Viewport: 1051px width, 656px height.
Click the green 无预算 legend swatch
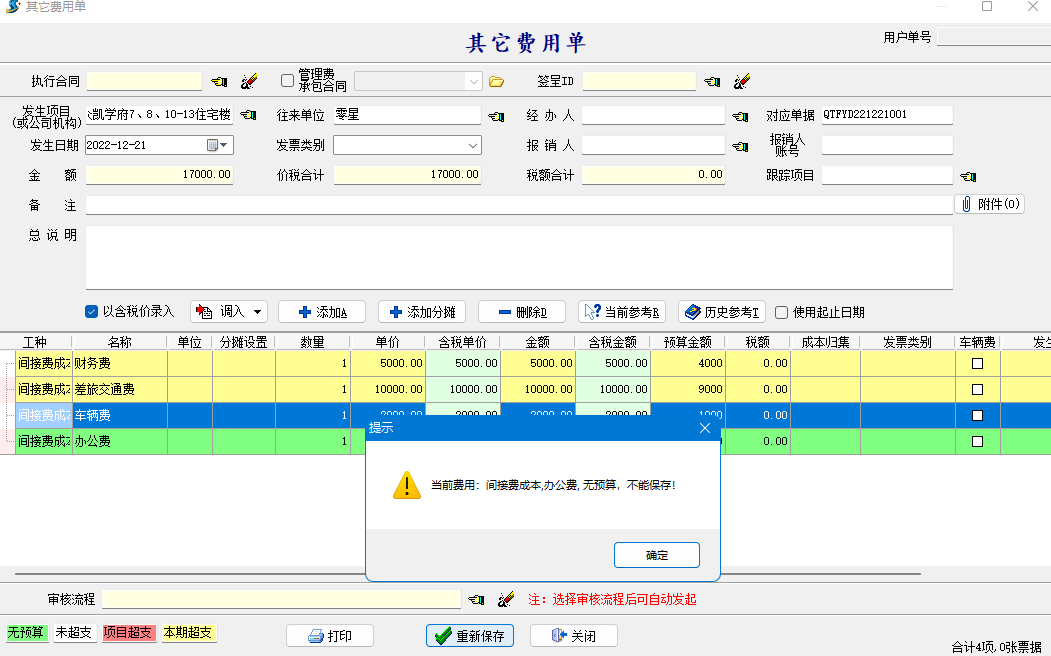click(x=27, y=633)
